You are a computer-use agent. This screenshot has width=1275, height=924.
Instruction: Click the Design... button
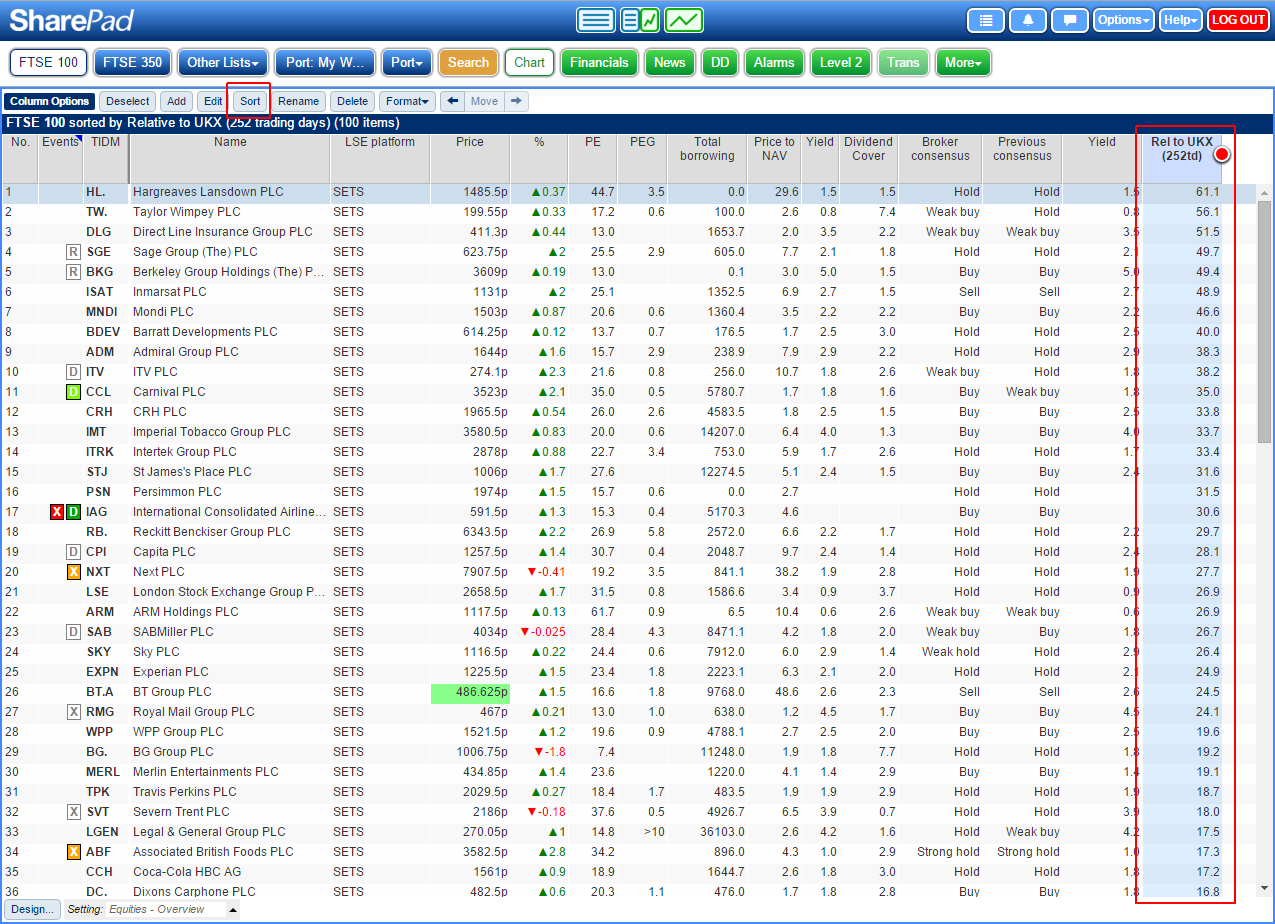[x=34, y=909]
